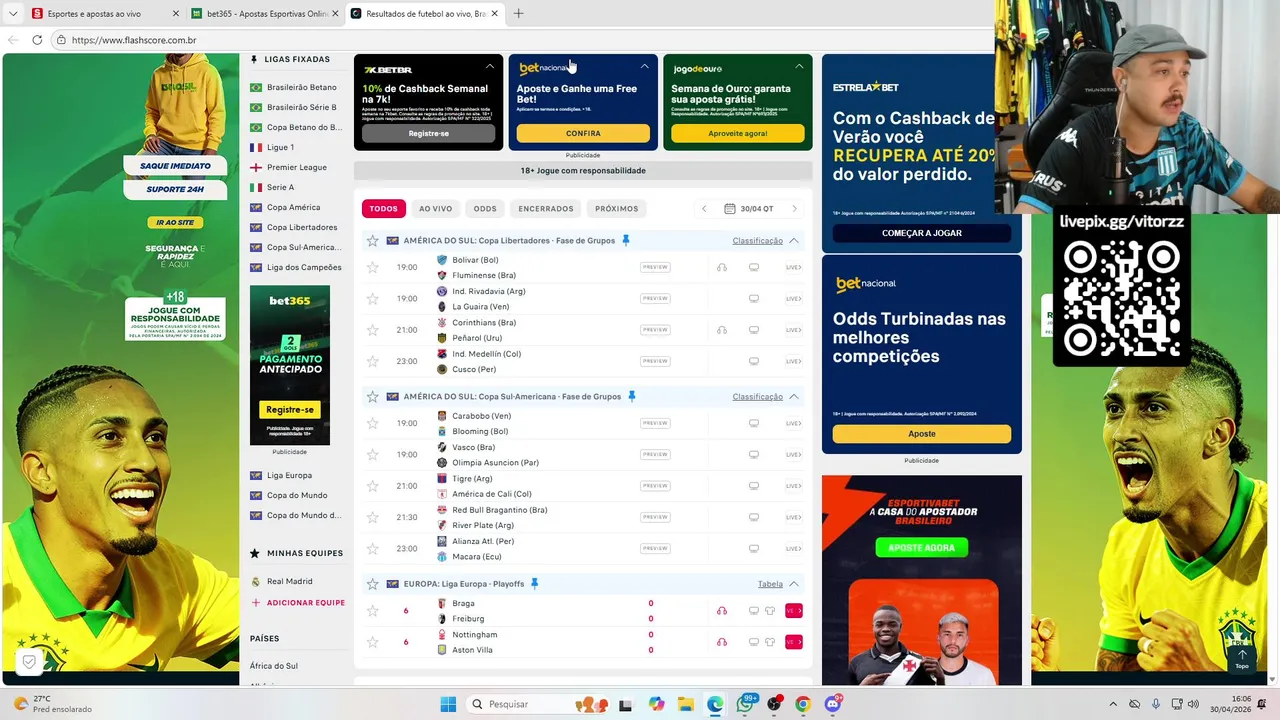Collapse the Jogodeouro ad banner

coord(799,66)
